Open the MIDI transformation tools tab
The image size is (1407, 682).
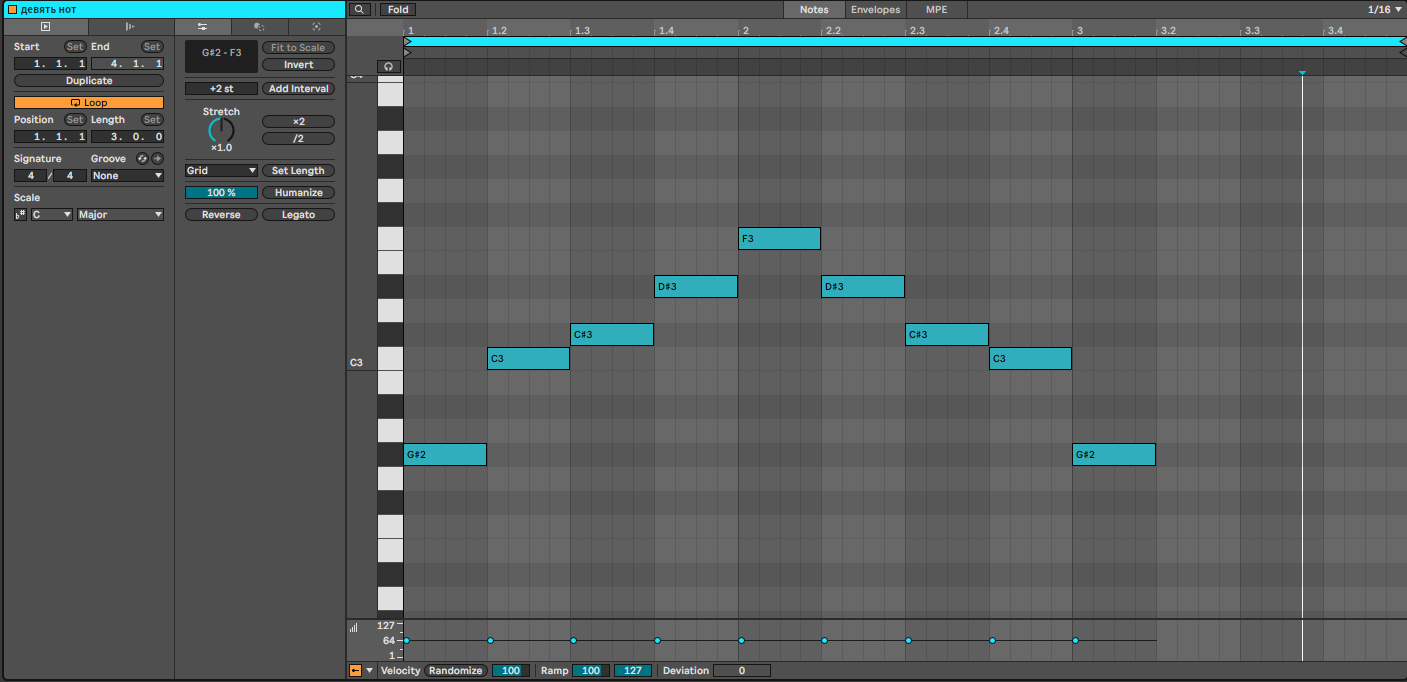pyautogui.click(x=259, y=27)
